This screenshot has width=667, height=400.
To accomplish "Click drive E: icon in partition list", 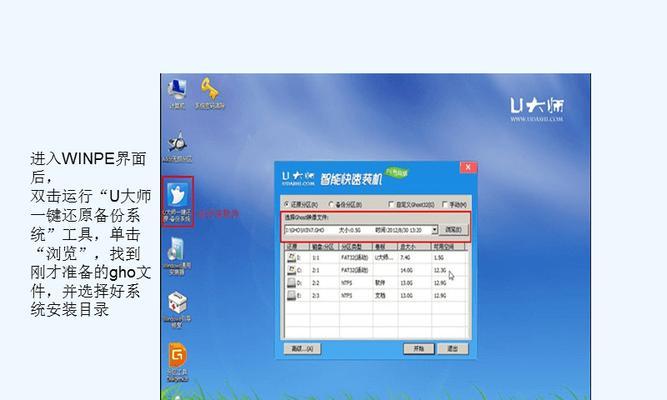I will 291,295.
